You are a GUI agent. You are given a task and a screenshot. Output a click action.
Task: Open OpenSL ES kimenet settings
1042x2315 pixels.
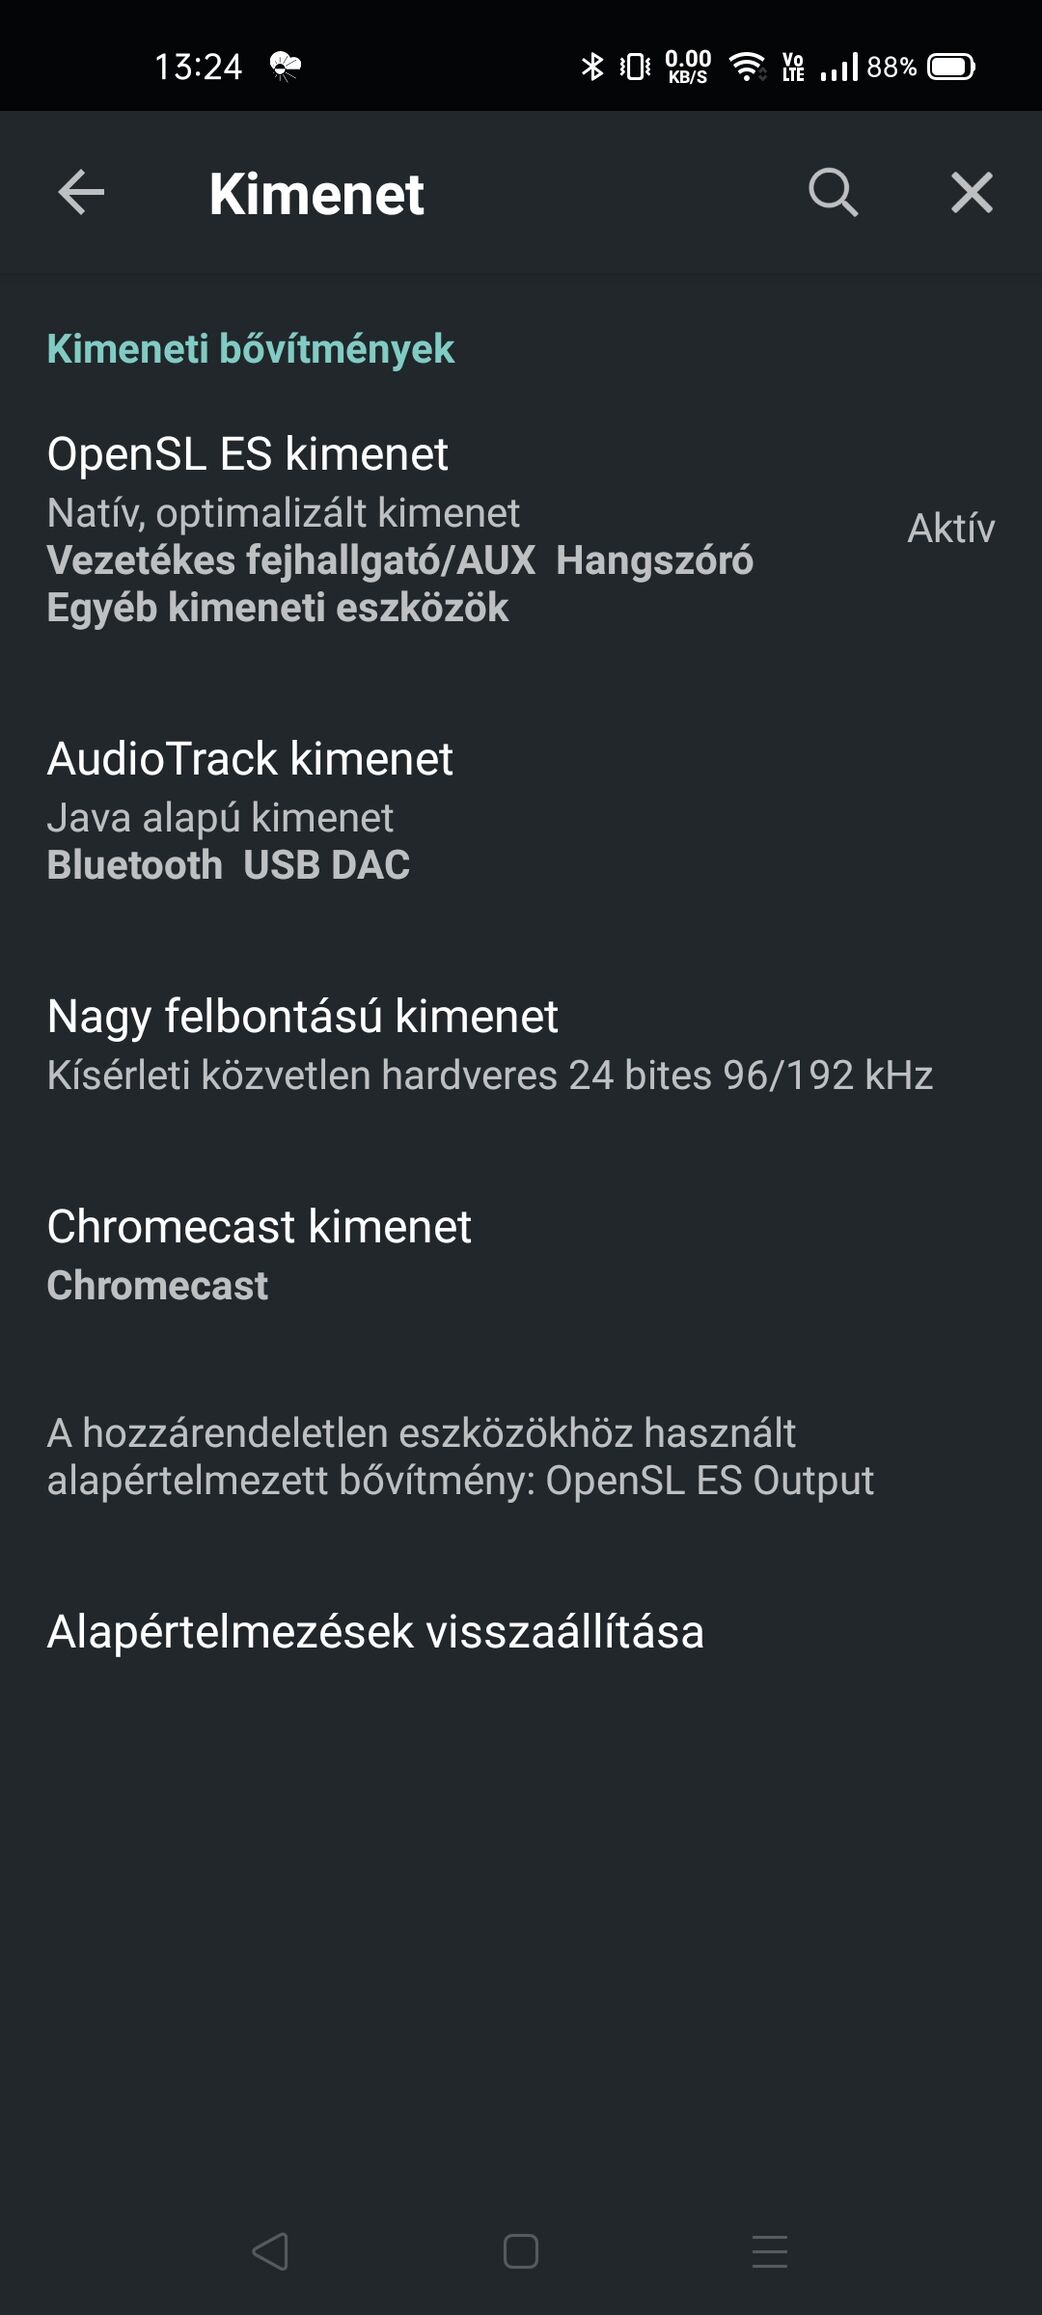click(x=521, y=529)
